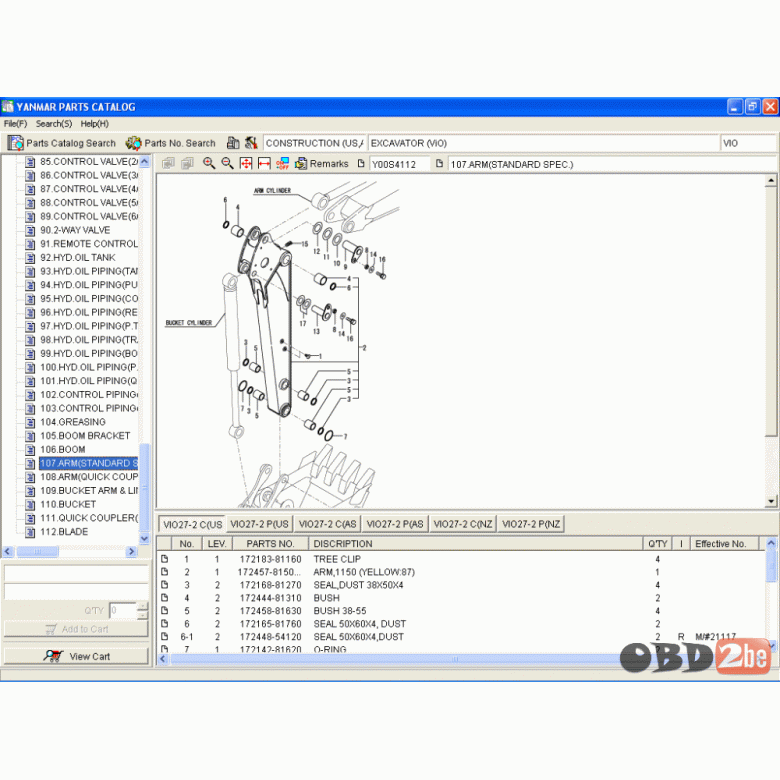This screenshot has height=780, width=780.
Task: Click the Q'TY column header in parts table
Action: tap(658, 544)
